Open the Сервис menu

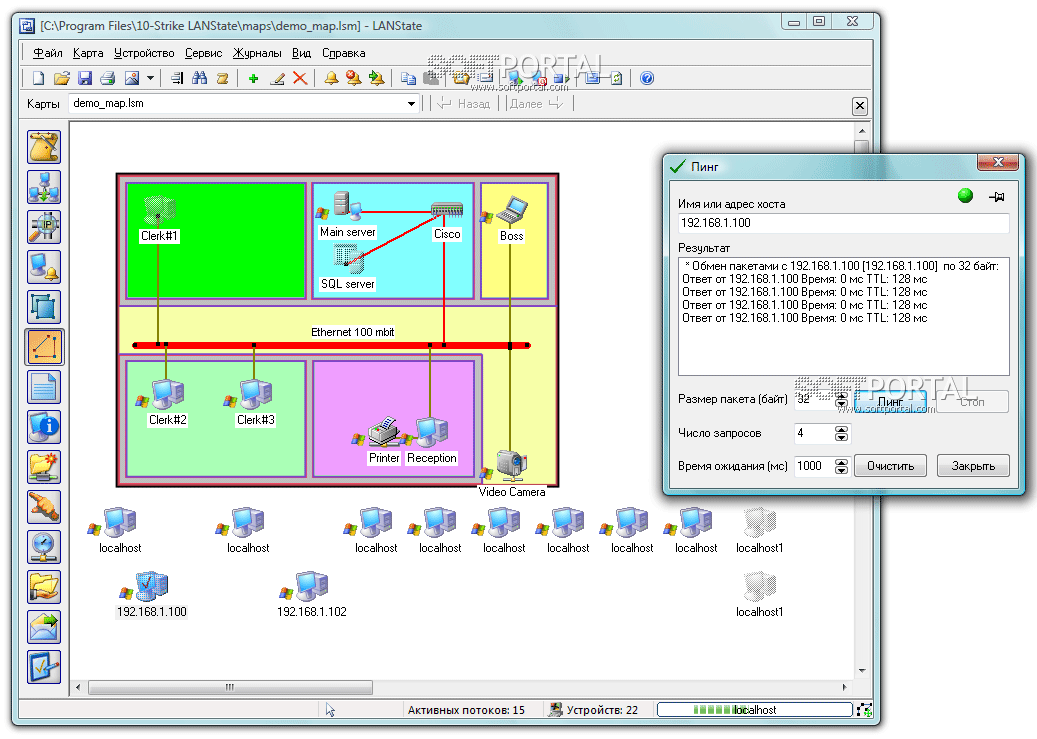tap(203, 53)
